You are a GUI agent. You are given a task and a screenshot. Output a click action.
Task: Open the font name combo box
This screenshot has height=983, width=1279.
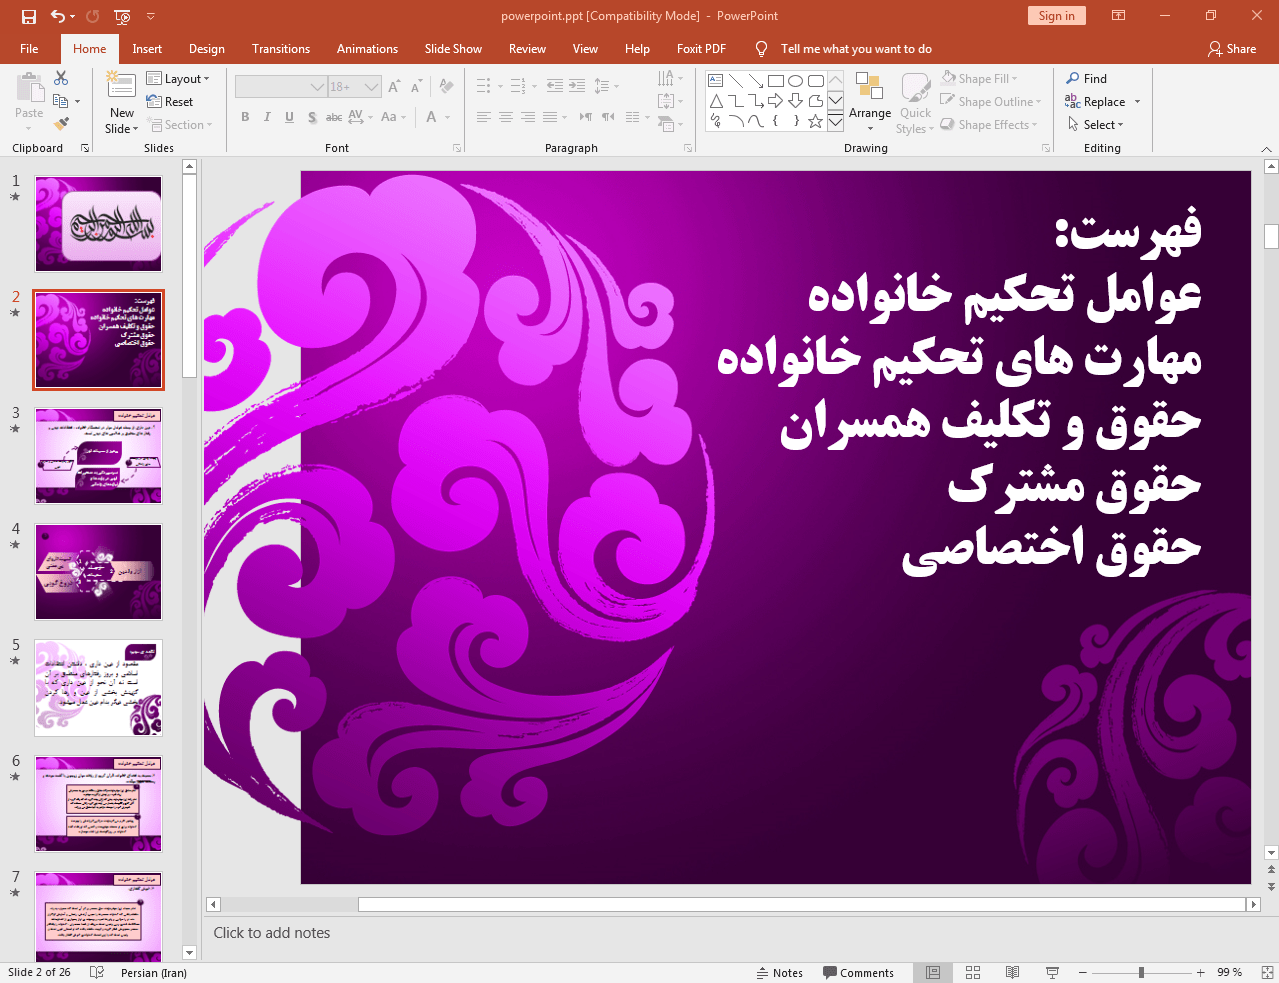click(x=281, y=87)
